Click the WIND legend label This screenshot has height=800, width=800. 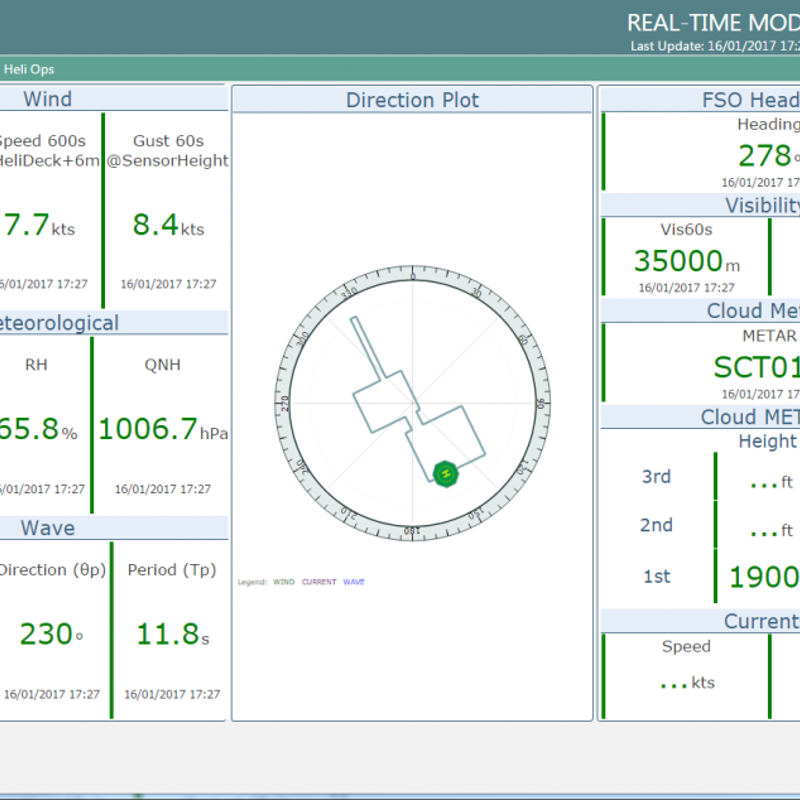[284, 582]
